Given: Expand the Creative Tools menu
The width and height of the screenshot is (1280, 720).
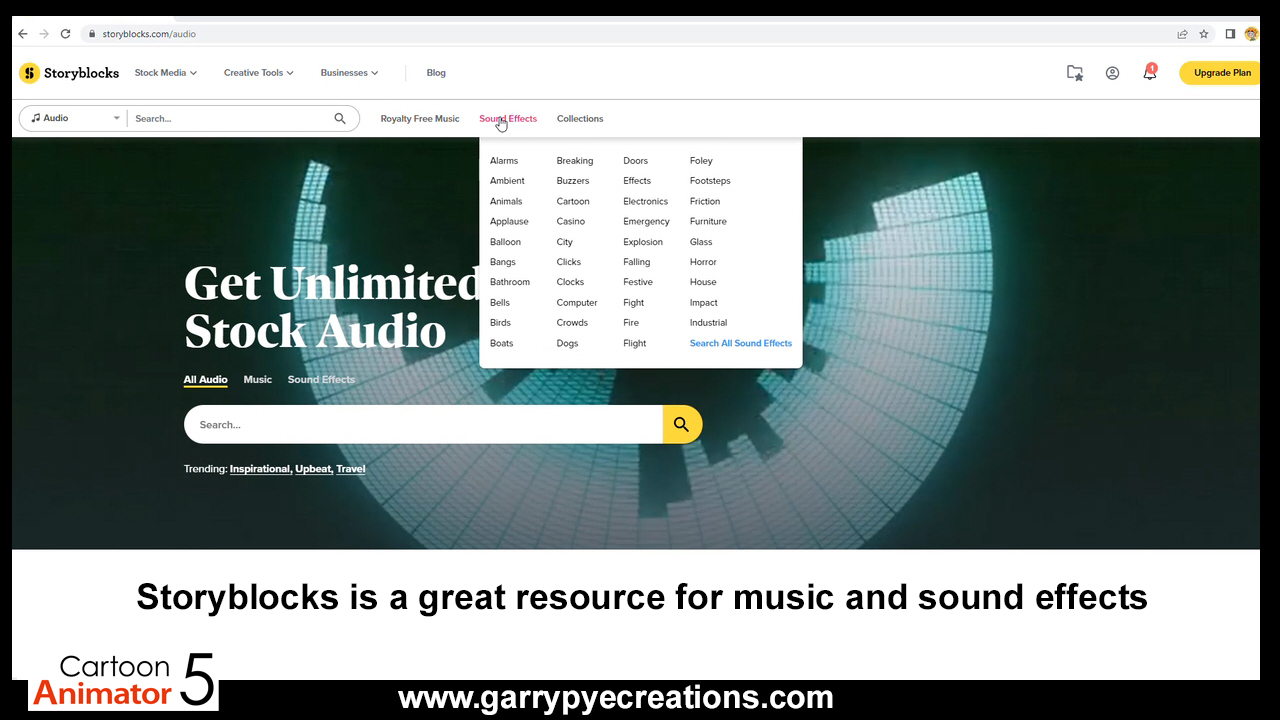Looking at the screenshot, I should (259, 73).
